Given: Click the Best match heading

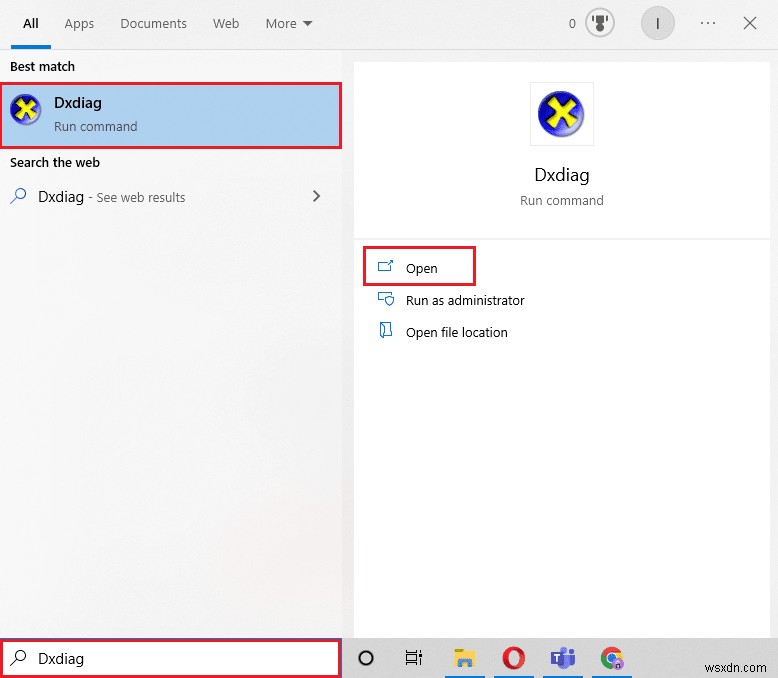Looking at the screenshot, I should [x=42, y=67].
